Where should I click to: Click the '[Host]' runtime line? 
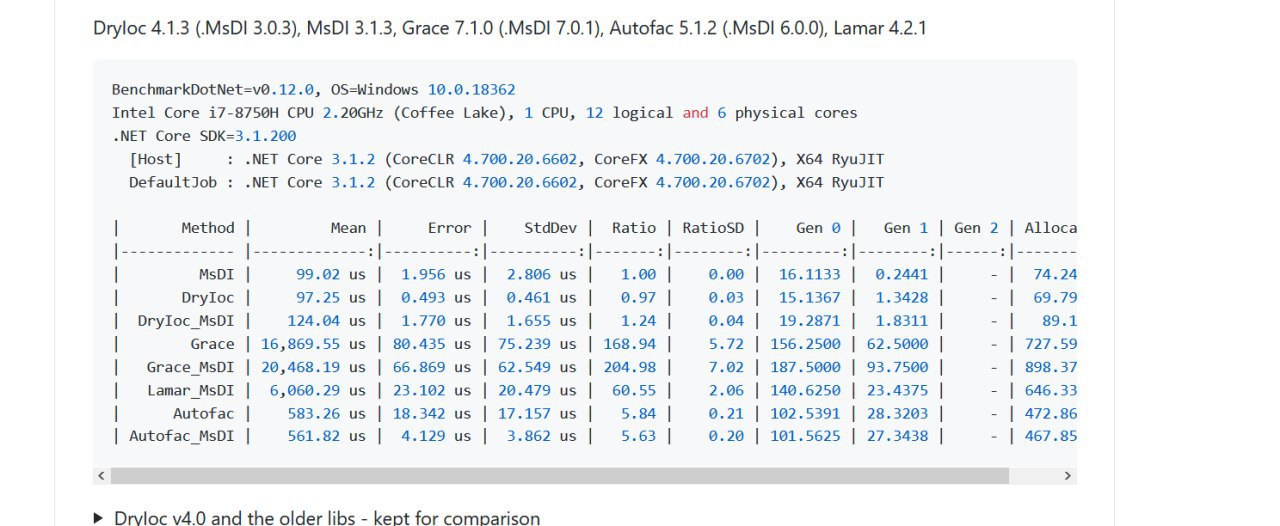[x=506, y=159]
